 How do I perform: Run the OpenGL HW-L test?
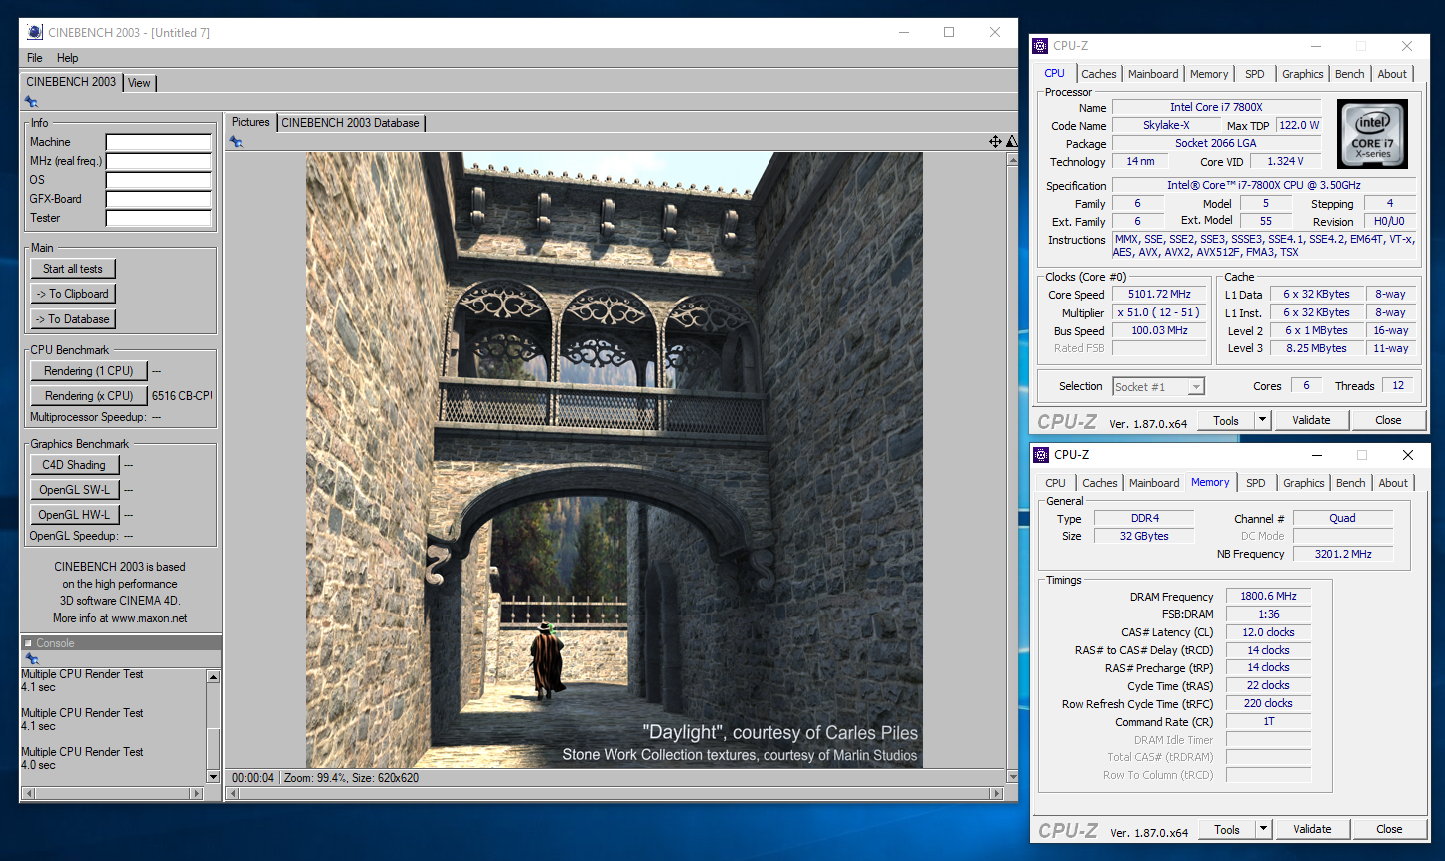point(75,515)
